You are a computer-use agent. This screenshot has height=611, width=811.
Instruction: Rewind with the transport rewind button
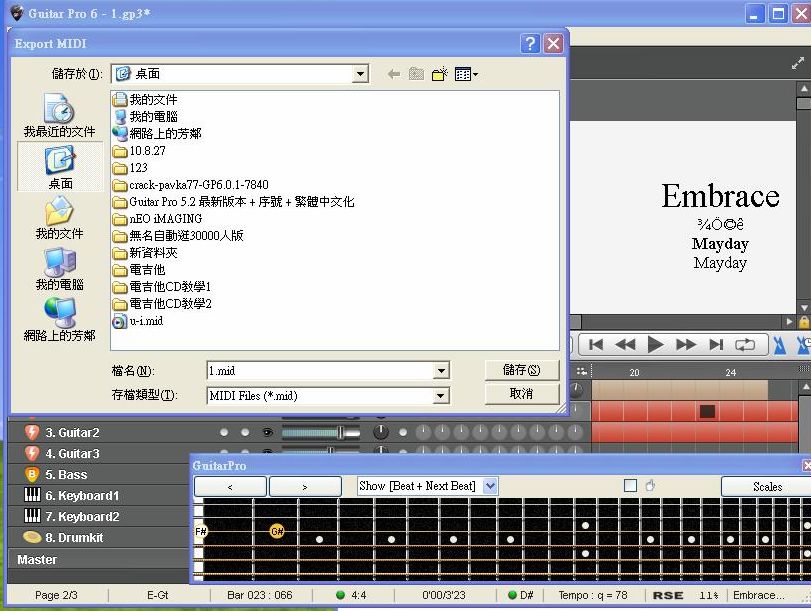coord(625,345)
